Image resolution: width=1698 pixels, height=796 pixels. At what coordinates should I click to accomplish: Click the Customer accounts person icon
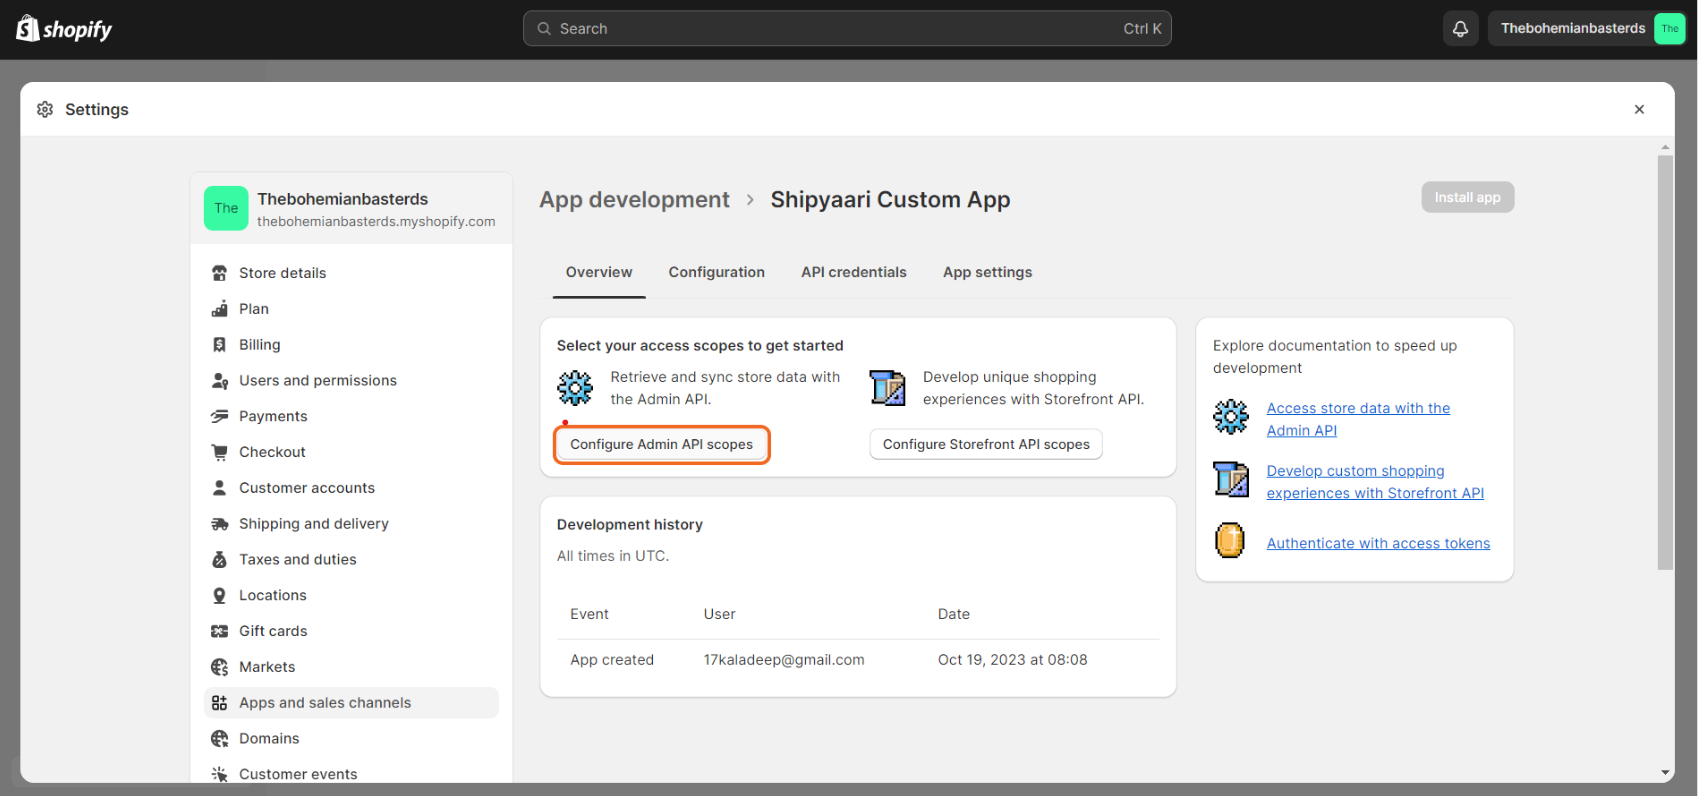pos(220,488)
